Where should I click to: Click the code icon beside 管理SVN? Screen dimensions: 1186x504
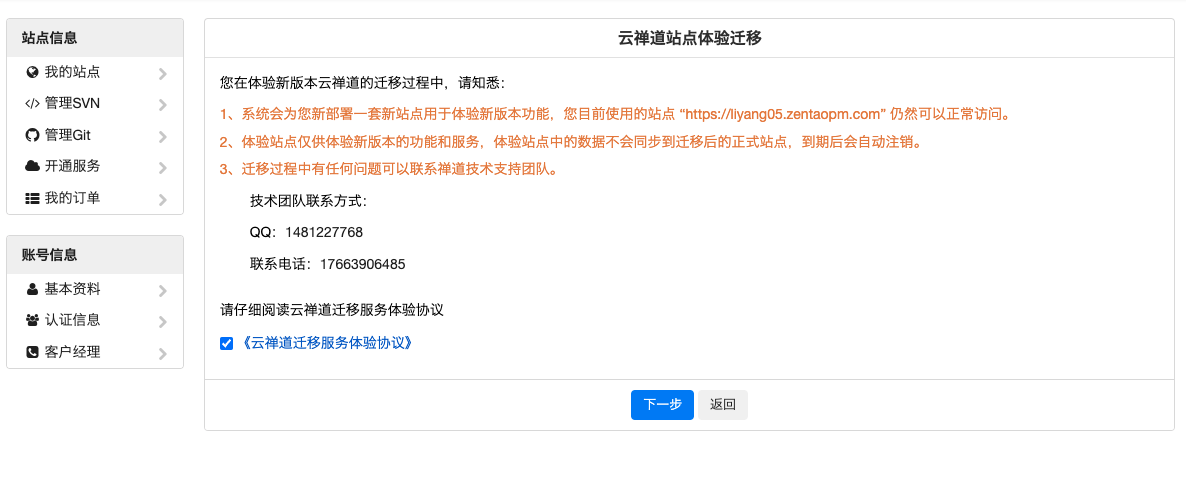click(32, 103)
